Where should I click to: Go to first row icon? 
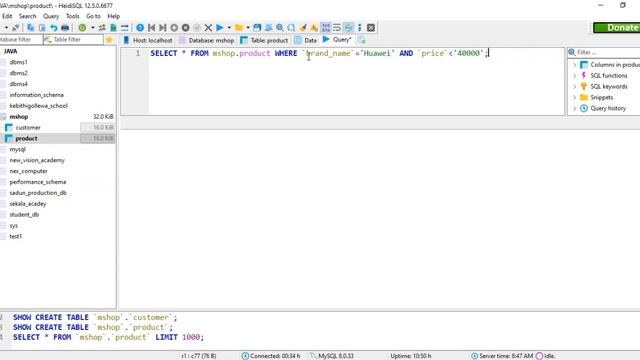click(x=151, y=28)
